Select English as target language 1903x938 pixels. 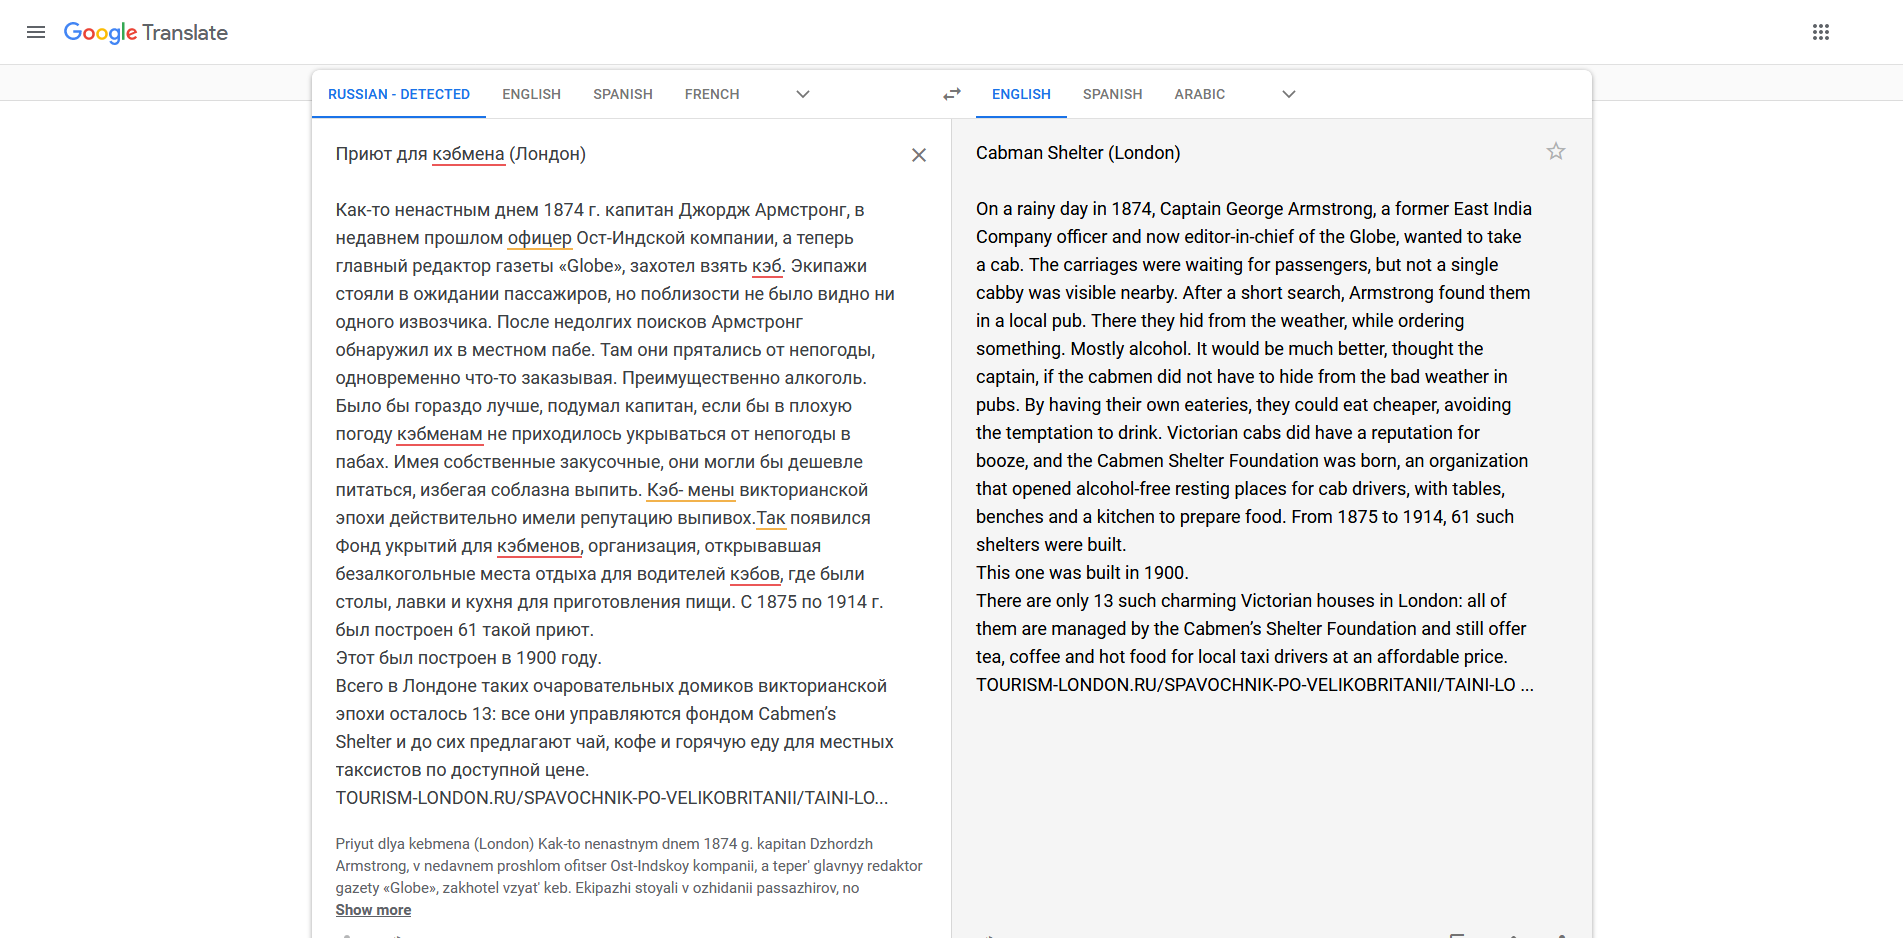pyautogui.click(x=1021, y=94)
